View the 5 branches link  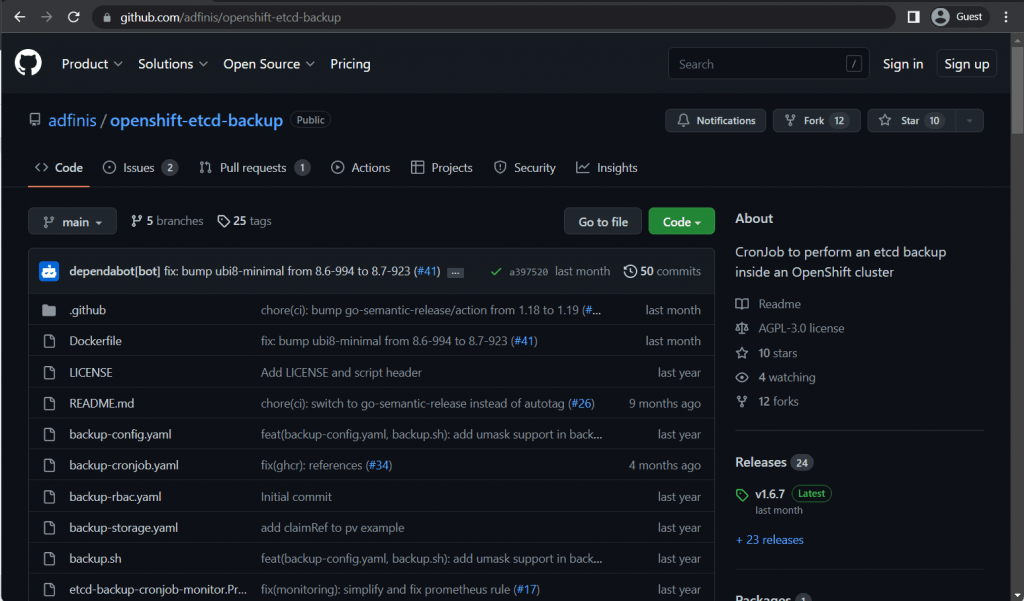(x=167, y=221)
